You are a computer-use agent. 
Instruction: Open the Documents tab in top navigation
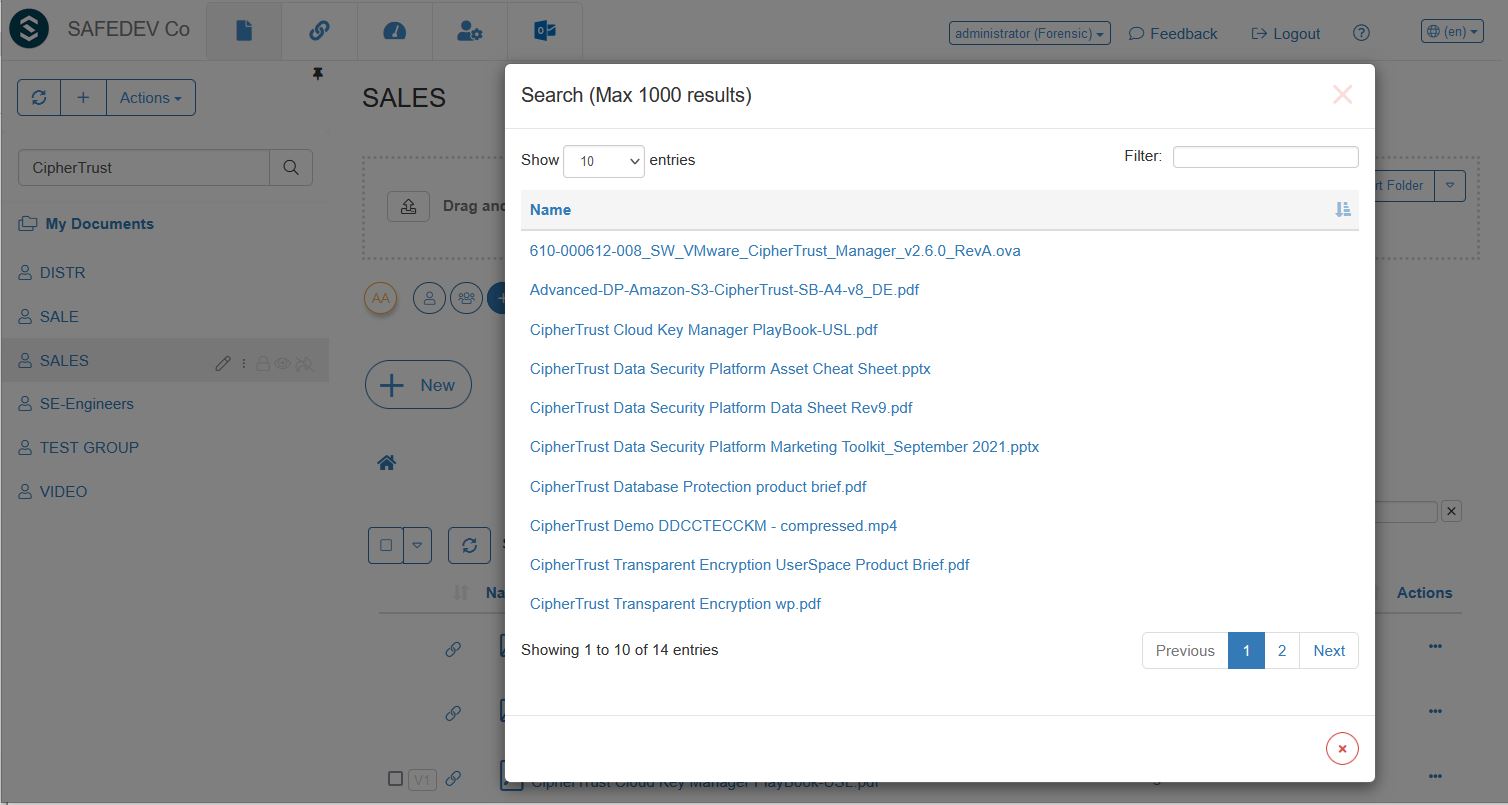tap(244, 32)
